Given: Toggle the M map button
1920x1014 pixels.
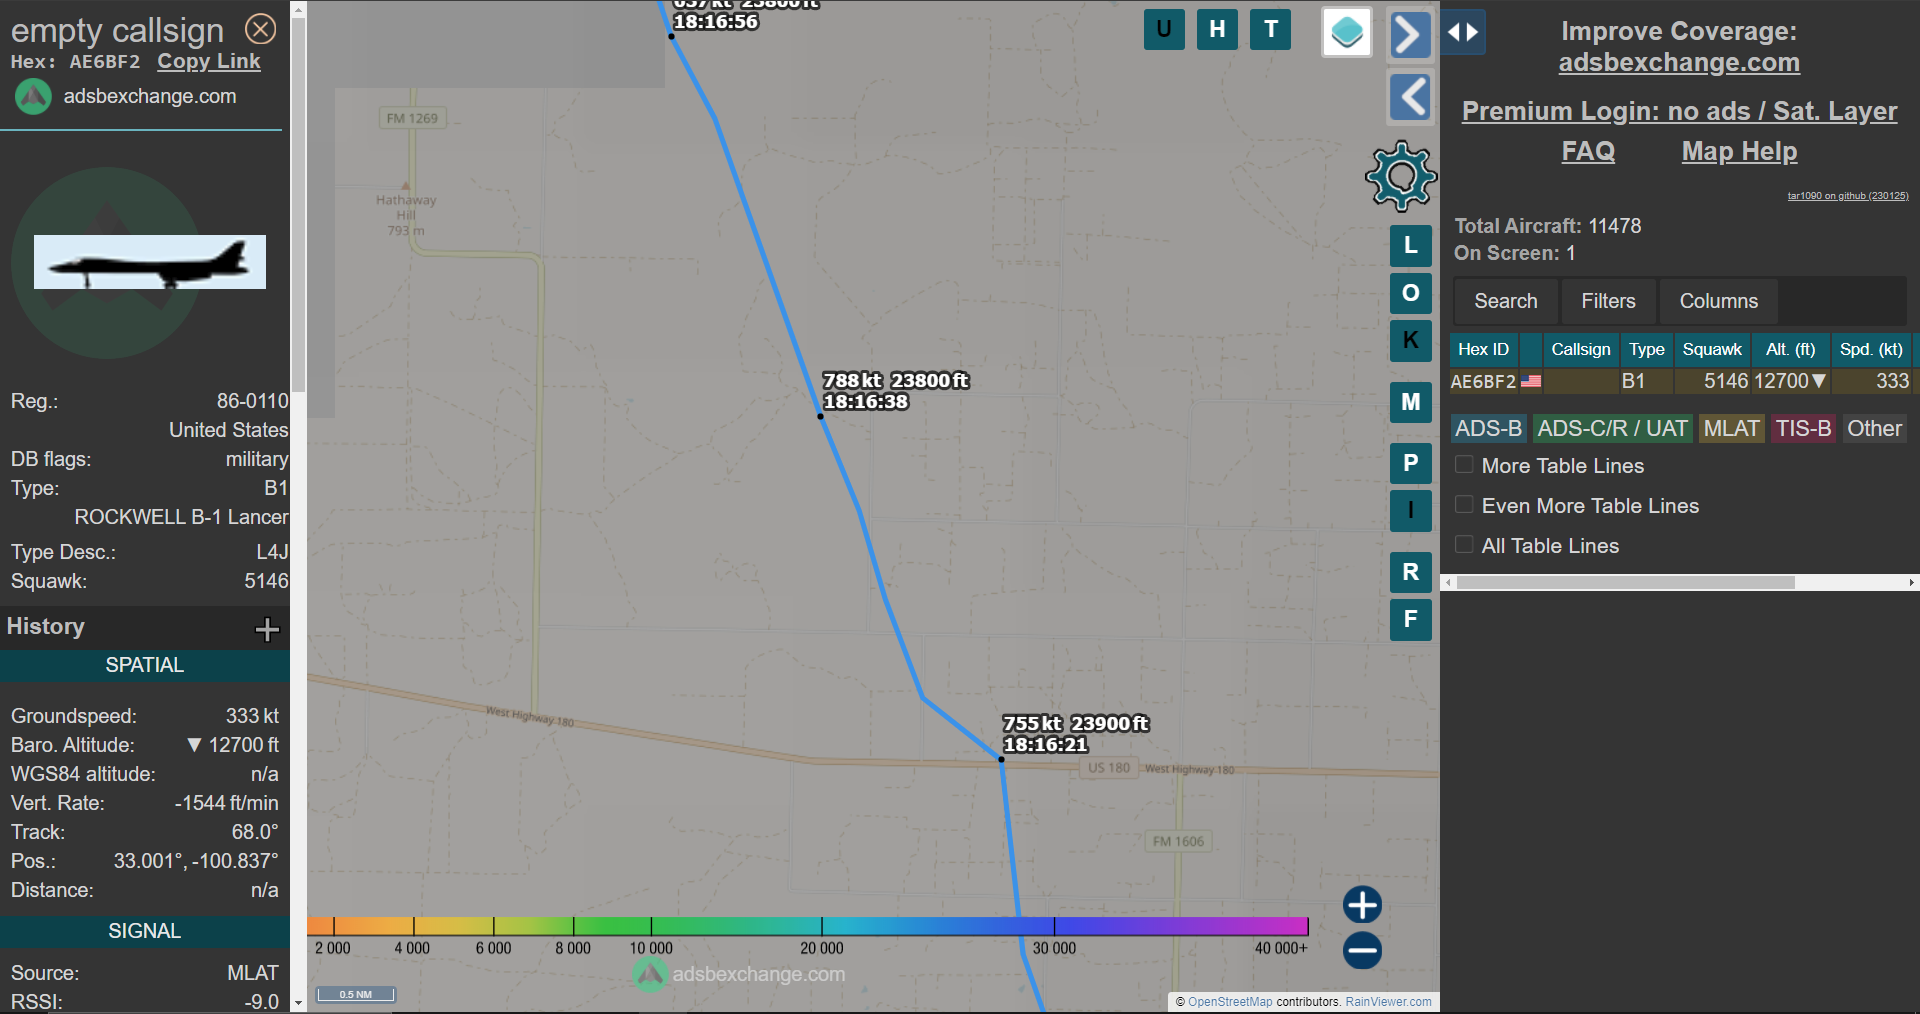Looking at the screenshot, I should (x=1410, y=402).
